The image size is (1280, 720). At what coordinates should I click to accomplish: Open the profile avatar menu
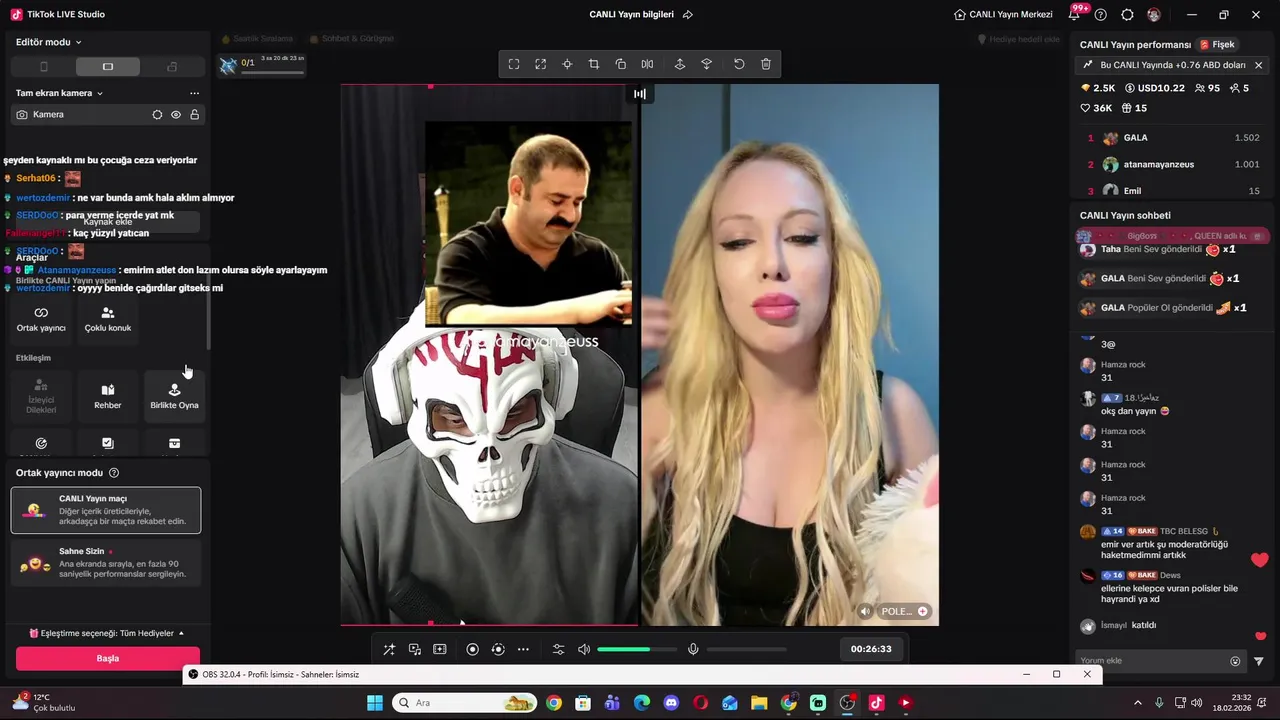pyautogui.click(x=1154, y=15)
